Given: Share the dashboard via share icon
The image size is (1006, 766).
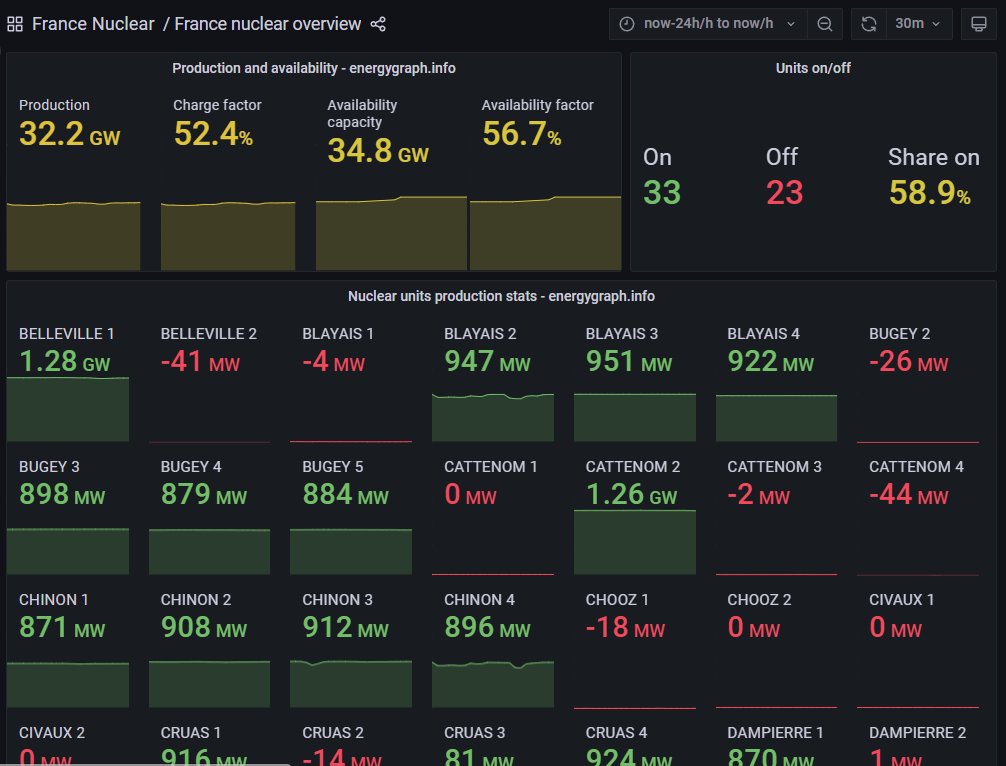Looking at the screenshot, I should (x=378, y=24).
